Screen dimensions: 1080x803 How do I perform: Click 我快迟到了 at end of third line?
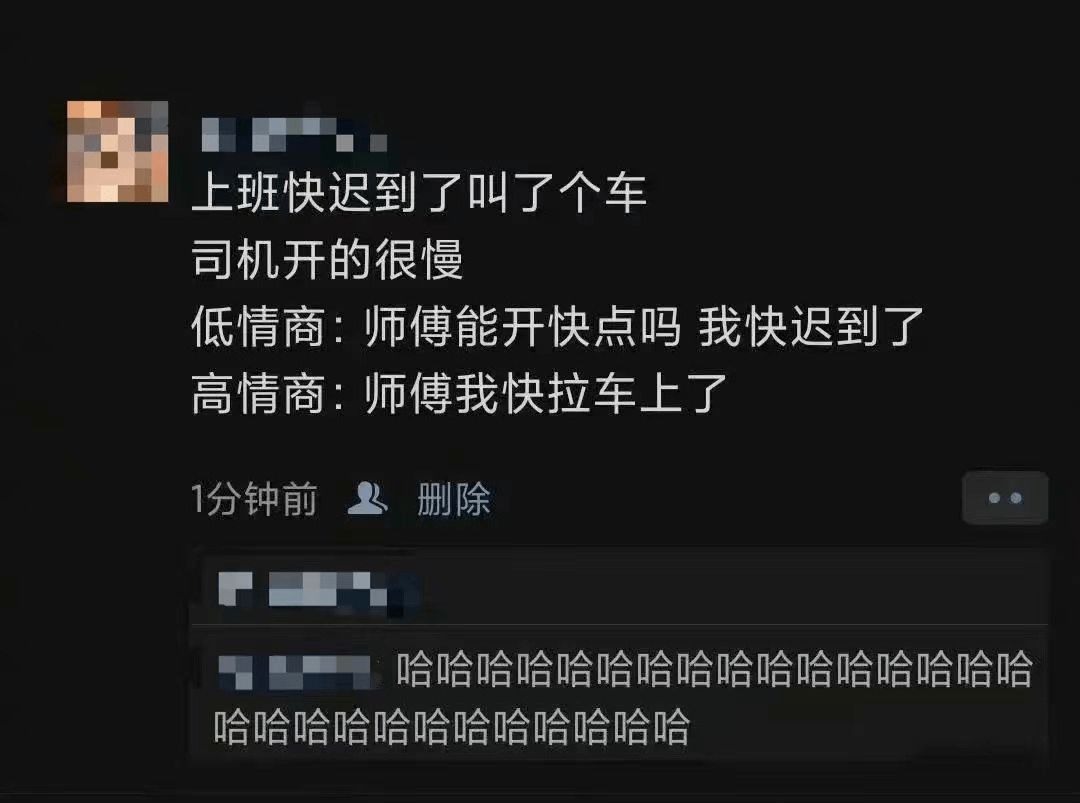(x=811, y=327)
